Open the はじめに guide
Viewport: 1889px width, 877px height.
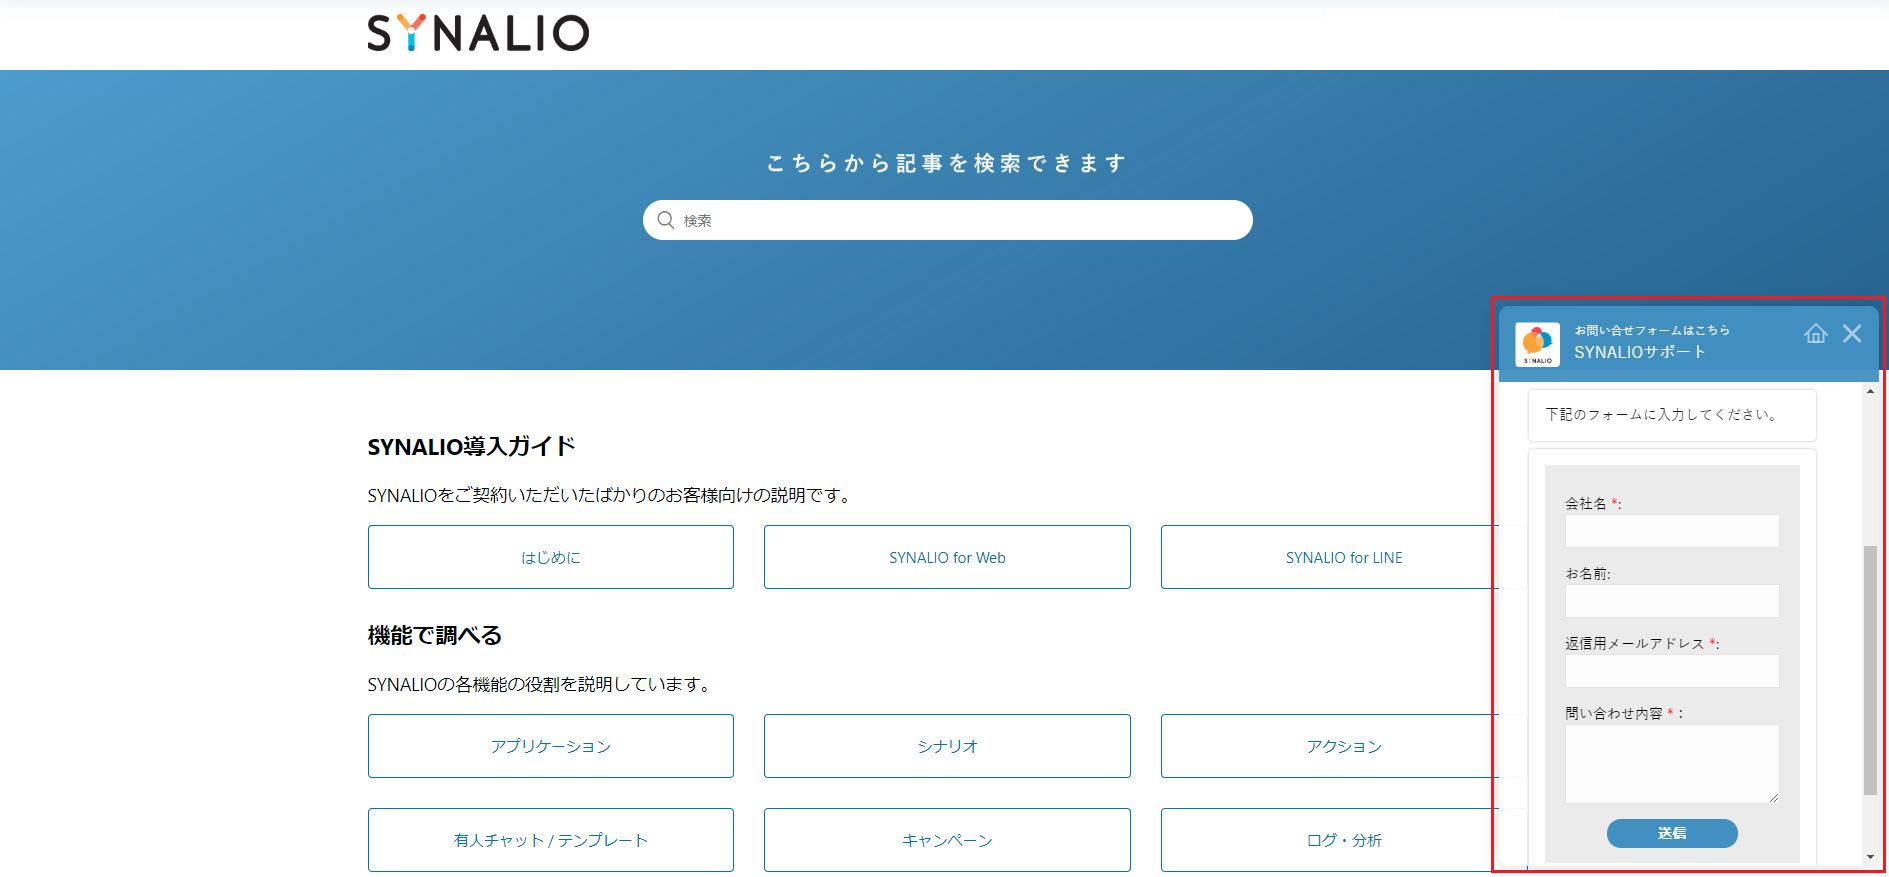click(x=551, y=557)
